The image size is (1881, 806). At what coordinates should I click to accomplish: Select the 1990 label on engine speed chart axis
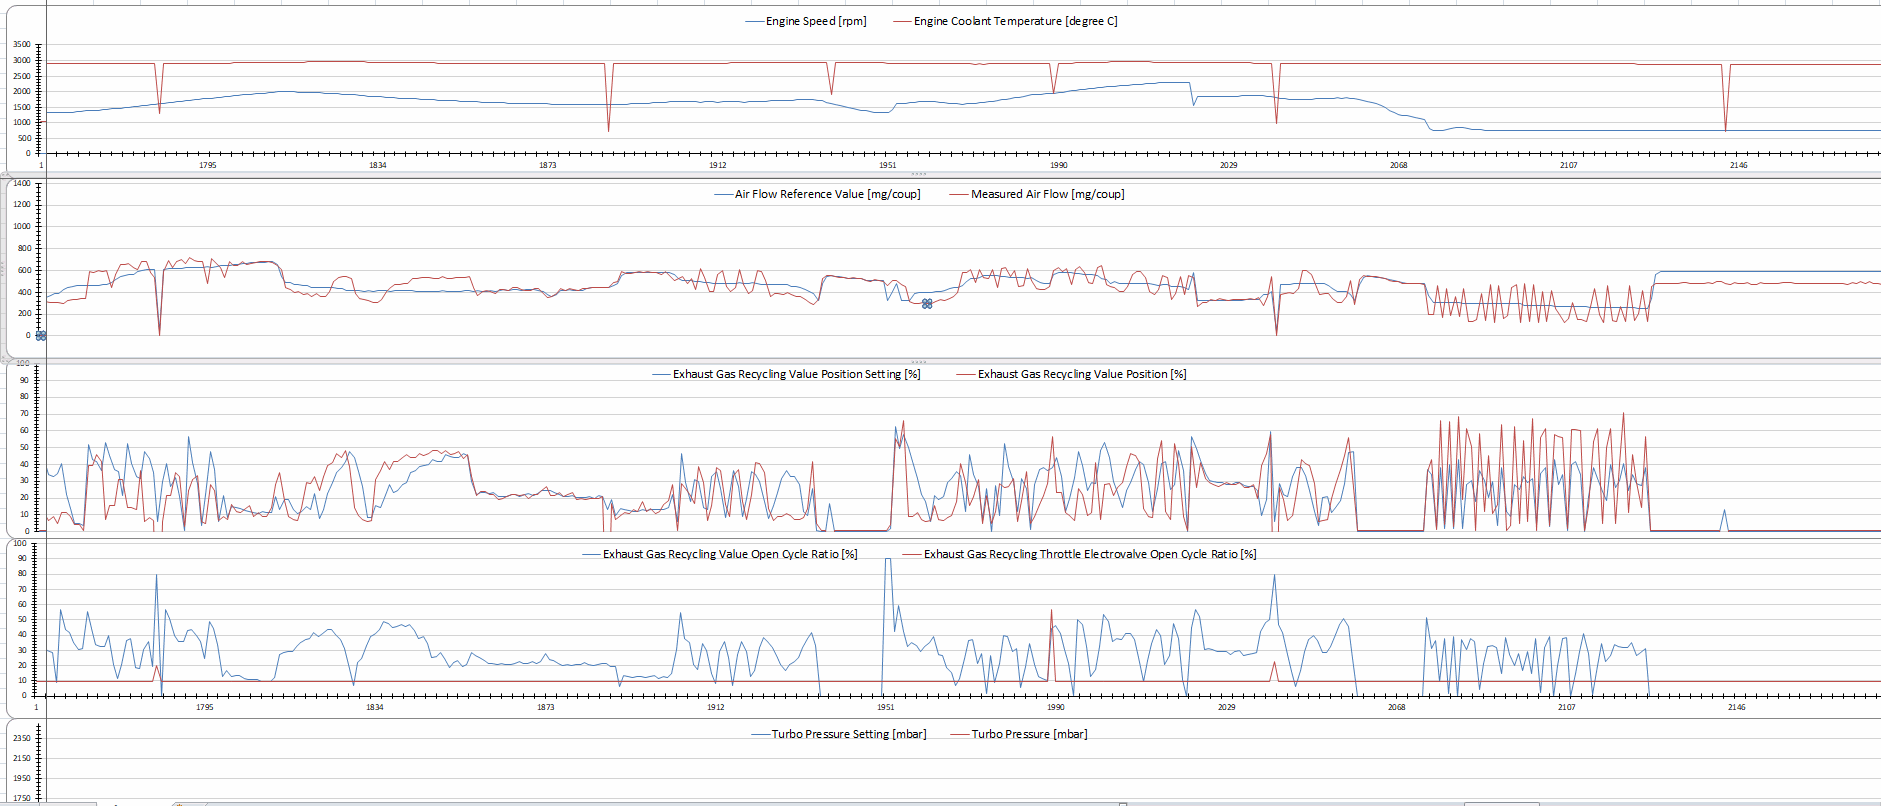pyautogui.click(x=1058, y=165)
